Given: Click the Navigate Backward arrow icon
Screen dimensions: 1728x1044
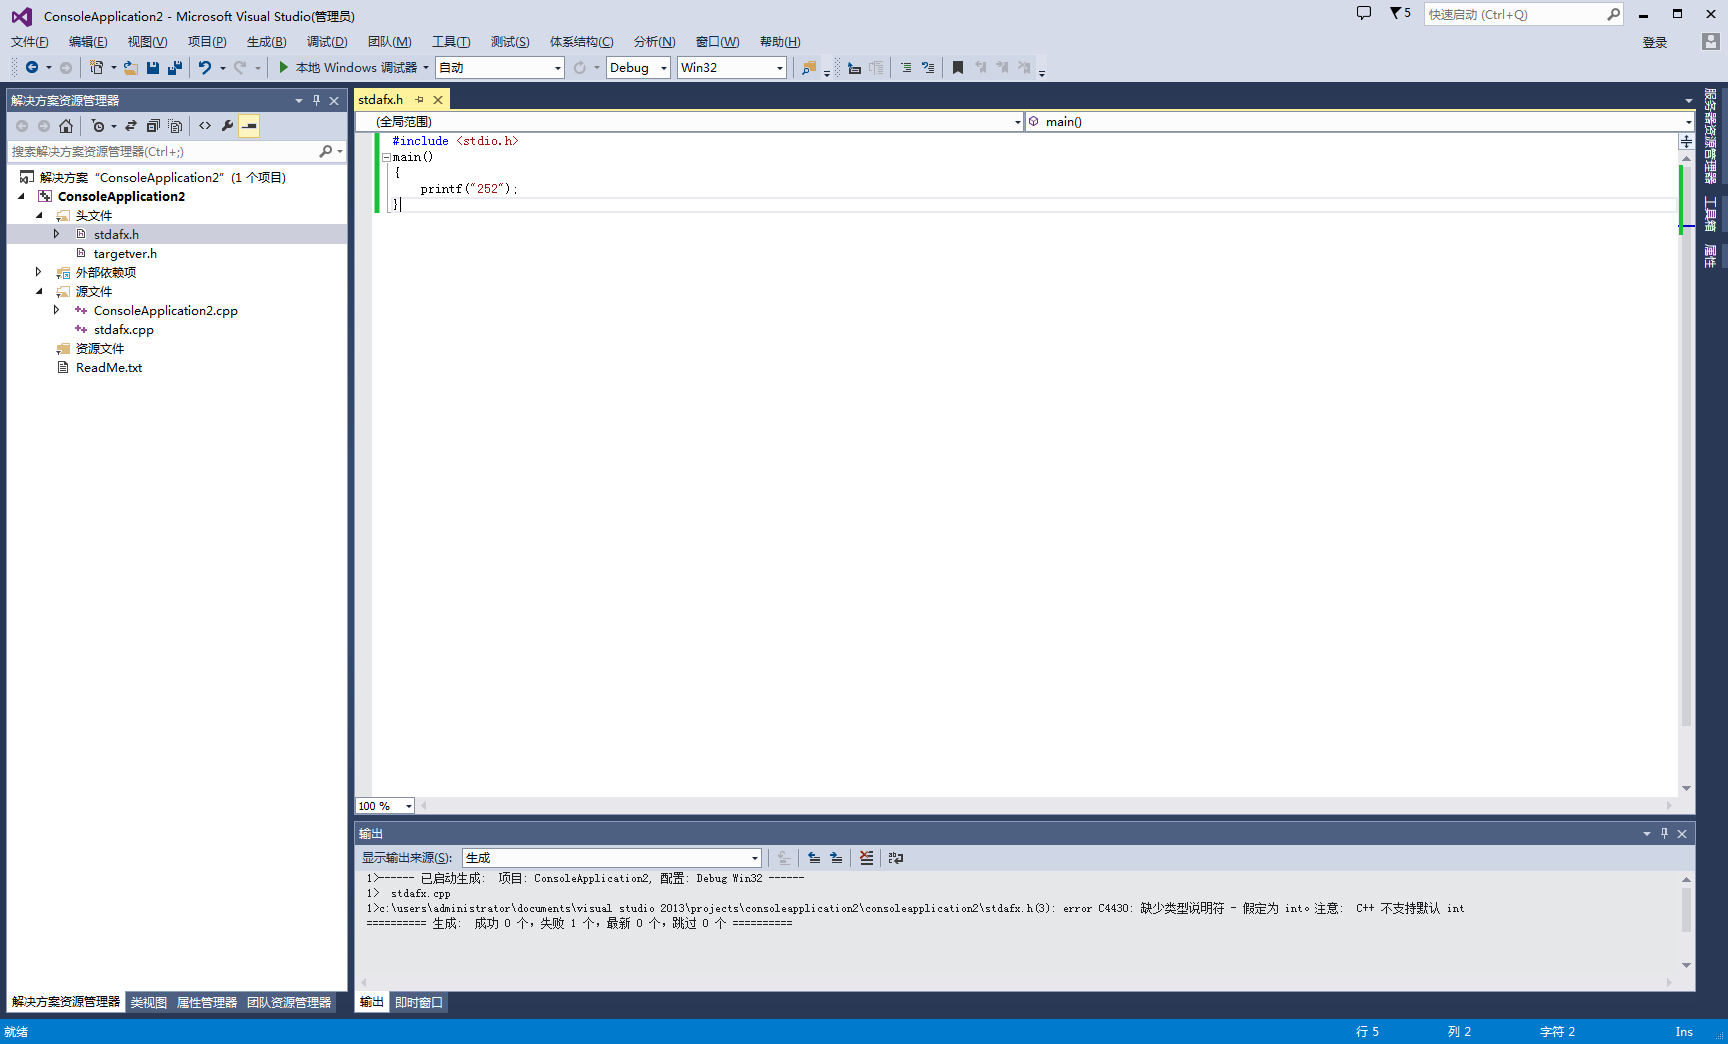Looking at the screenshot, I should point(31,67).
